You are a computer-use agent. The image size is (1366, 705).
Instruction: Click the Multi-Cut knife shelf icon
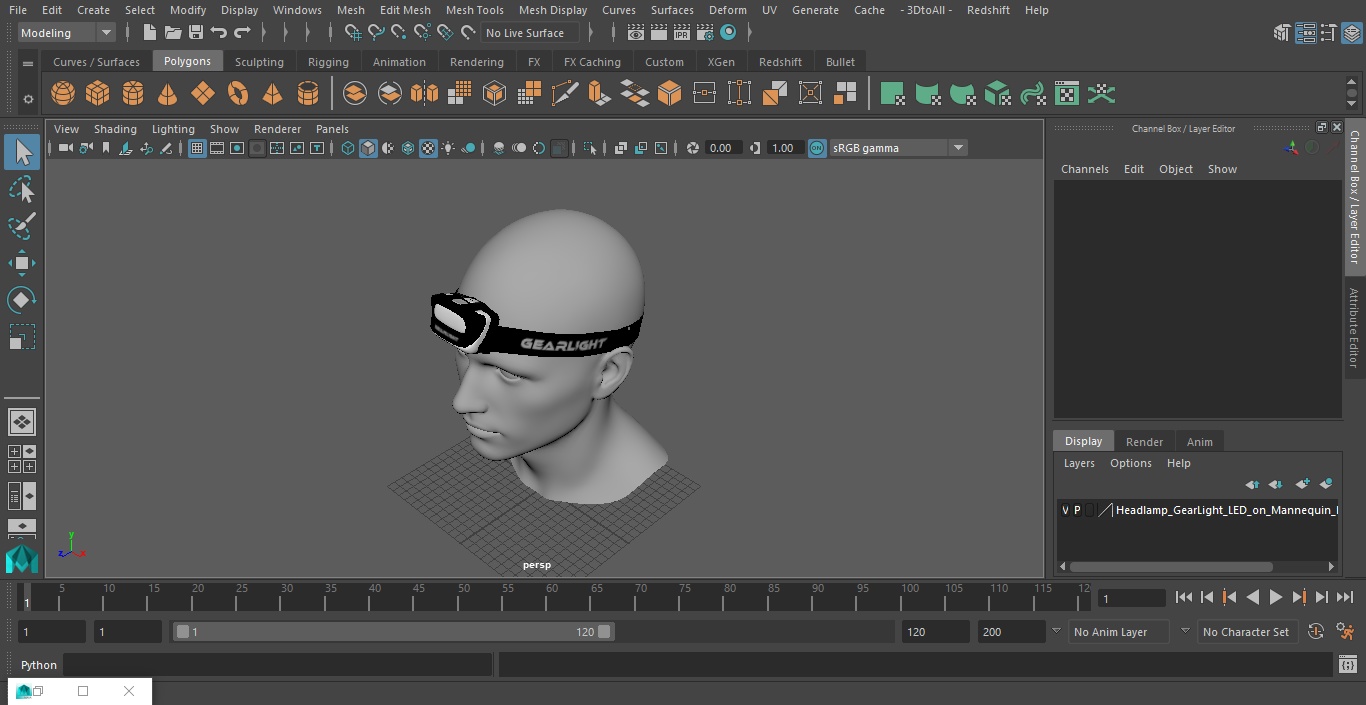565,94
